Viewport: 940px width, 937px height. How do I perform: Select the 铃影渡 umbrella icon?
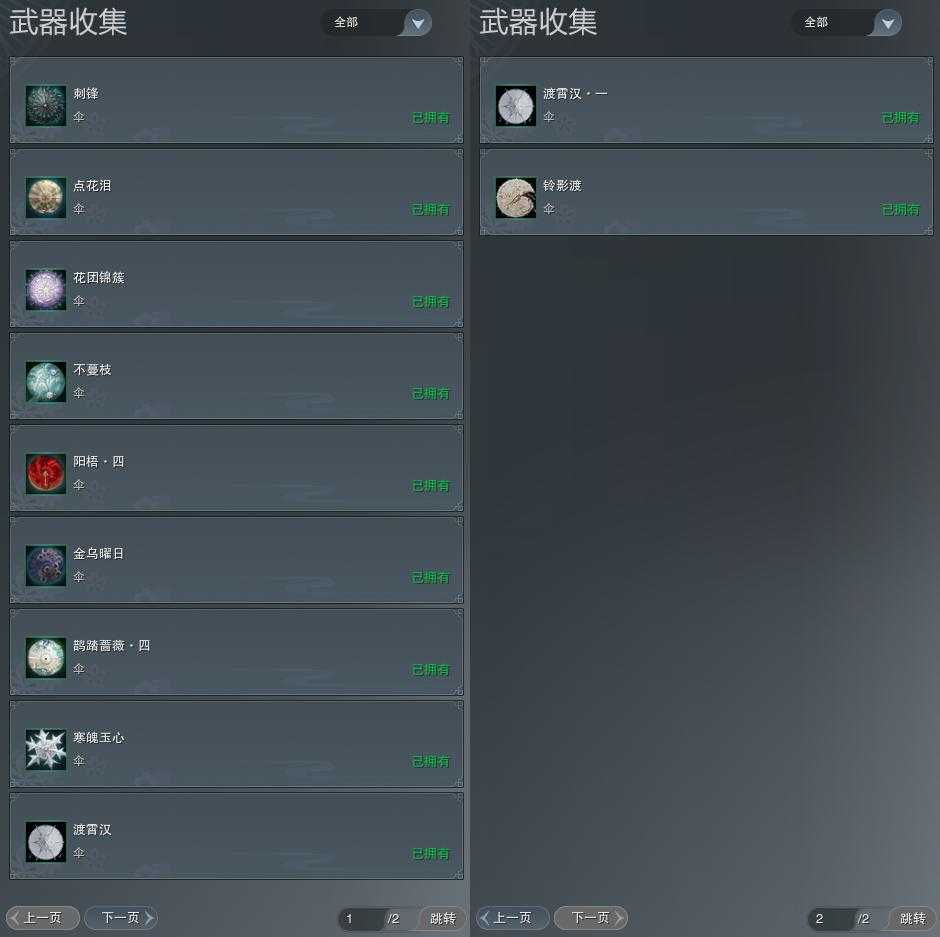pyautogui.click(x=516, y=197)
